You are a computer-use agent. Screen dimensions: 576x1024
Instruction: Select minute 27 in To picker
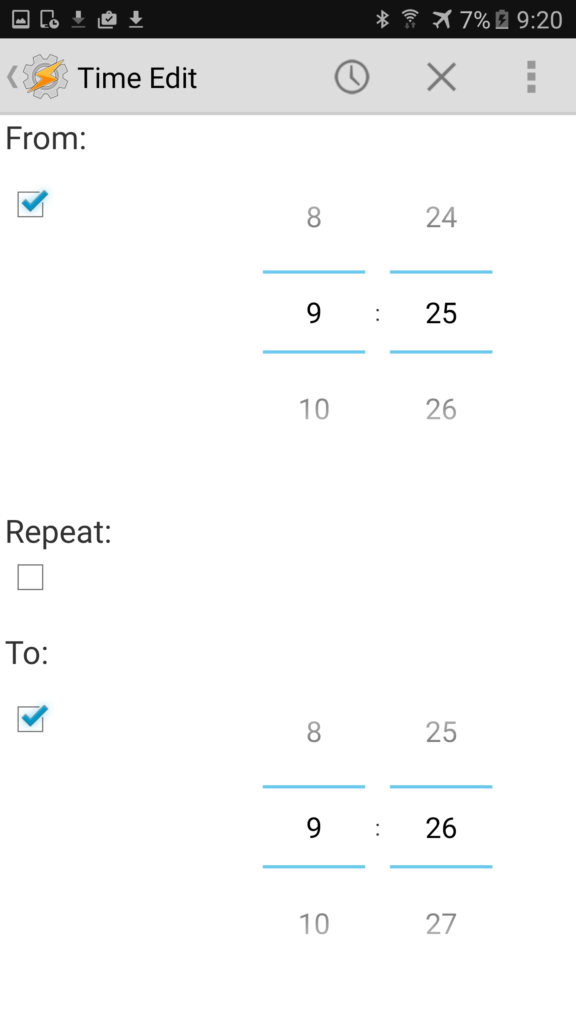tap(441, 924)
